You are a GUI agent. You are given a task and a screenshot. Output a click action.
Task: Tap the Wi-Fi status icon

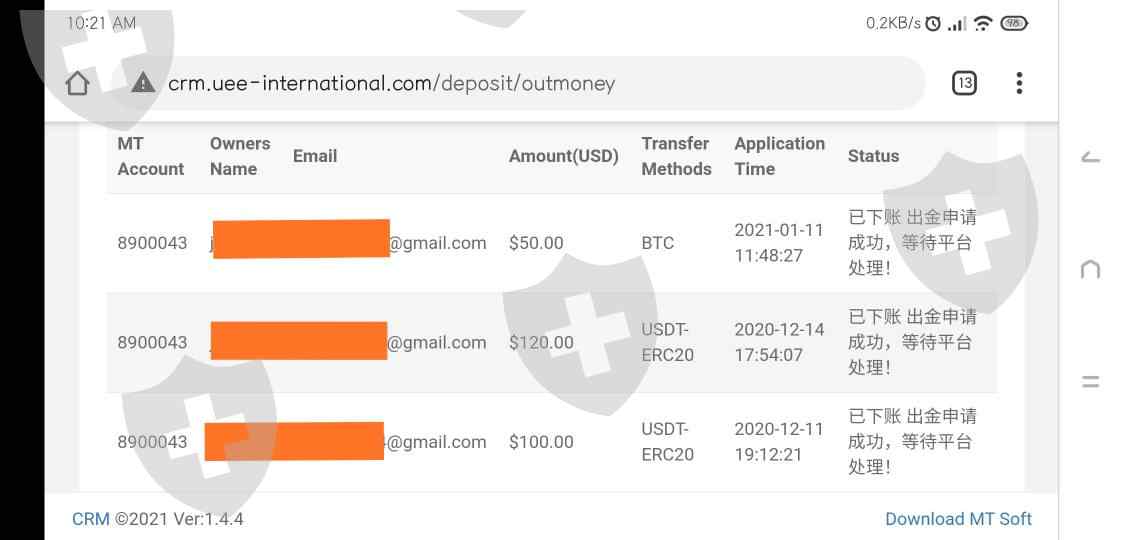[x=983, y=23]
